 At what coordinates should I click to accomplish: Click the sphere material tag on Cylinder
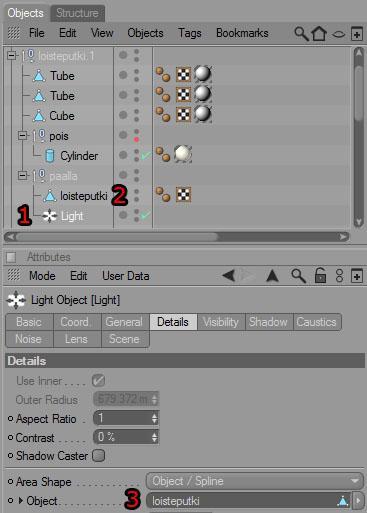click(183, 154)
